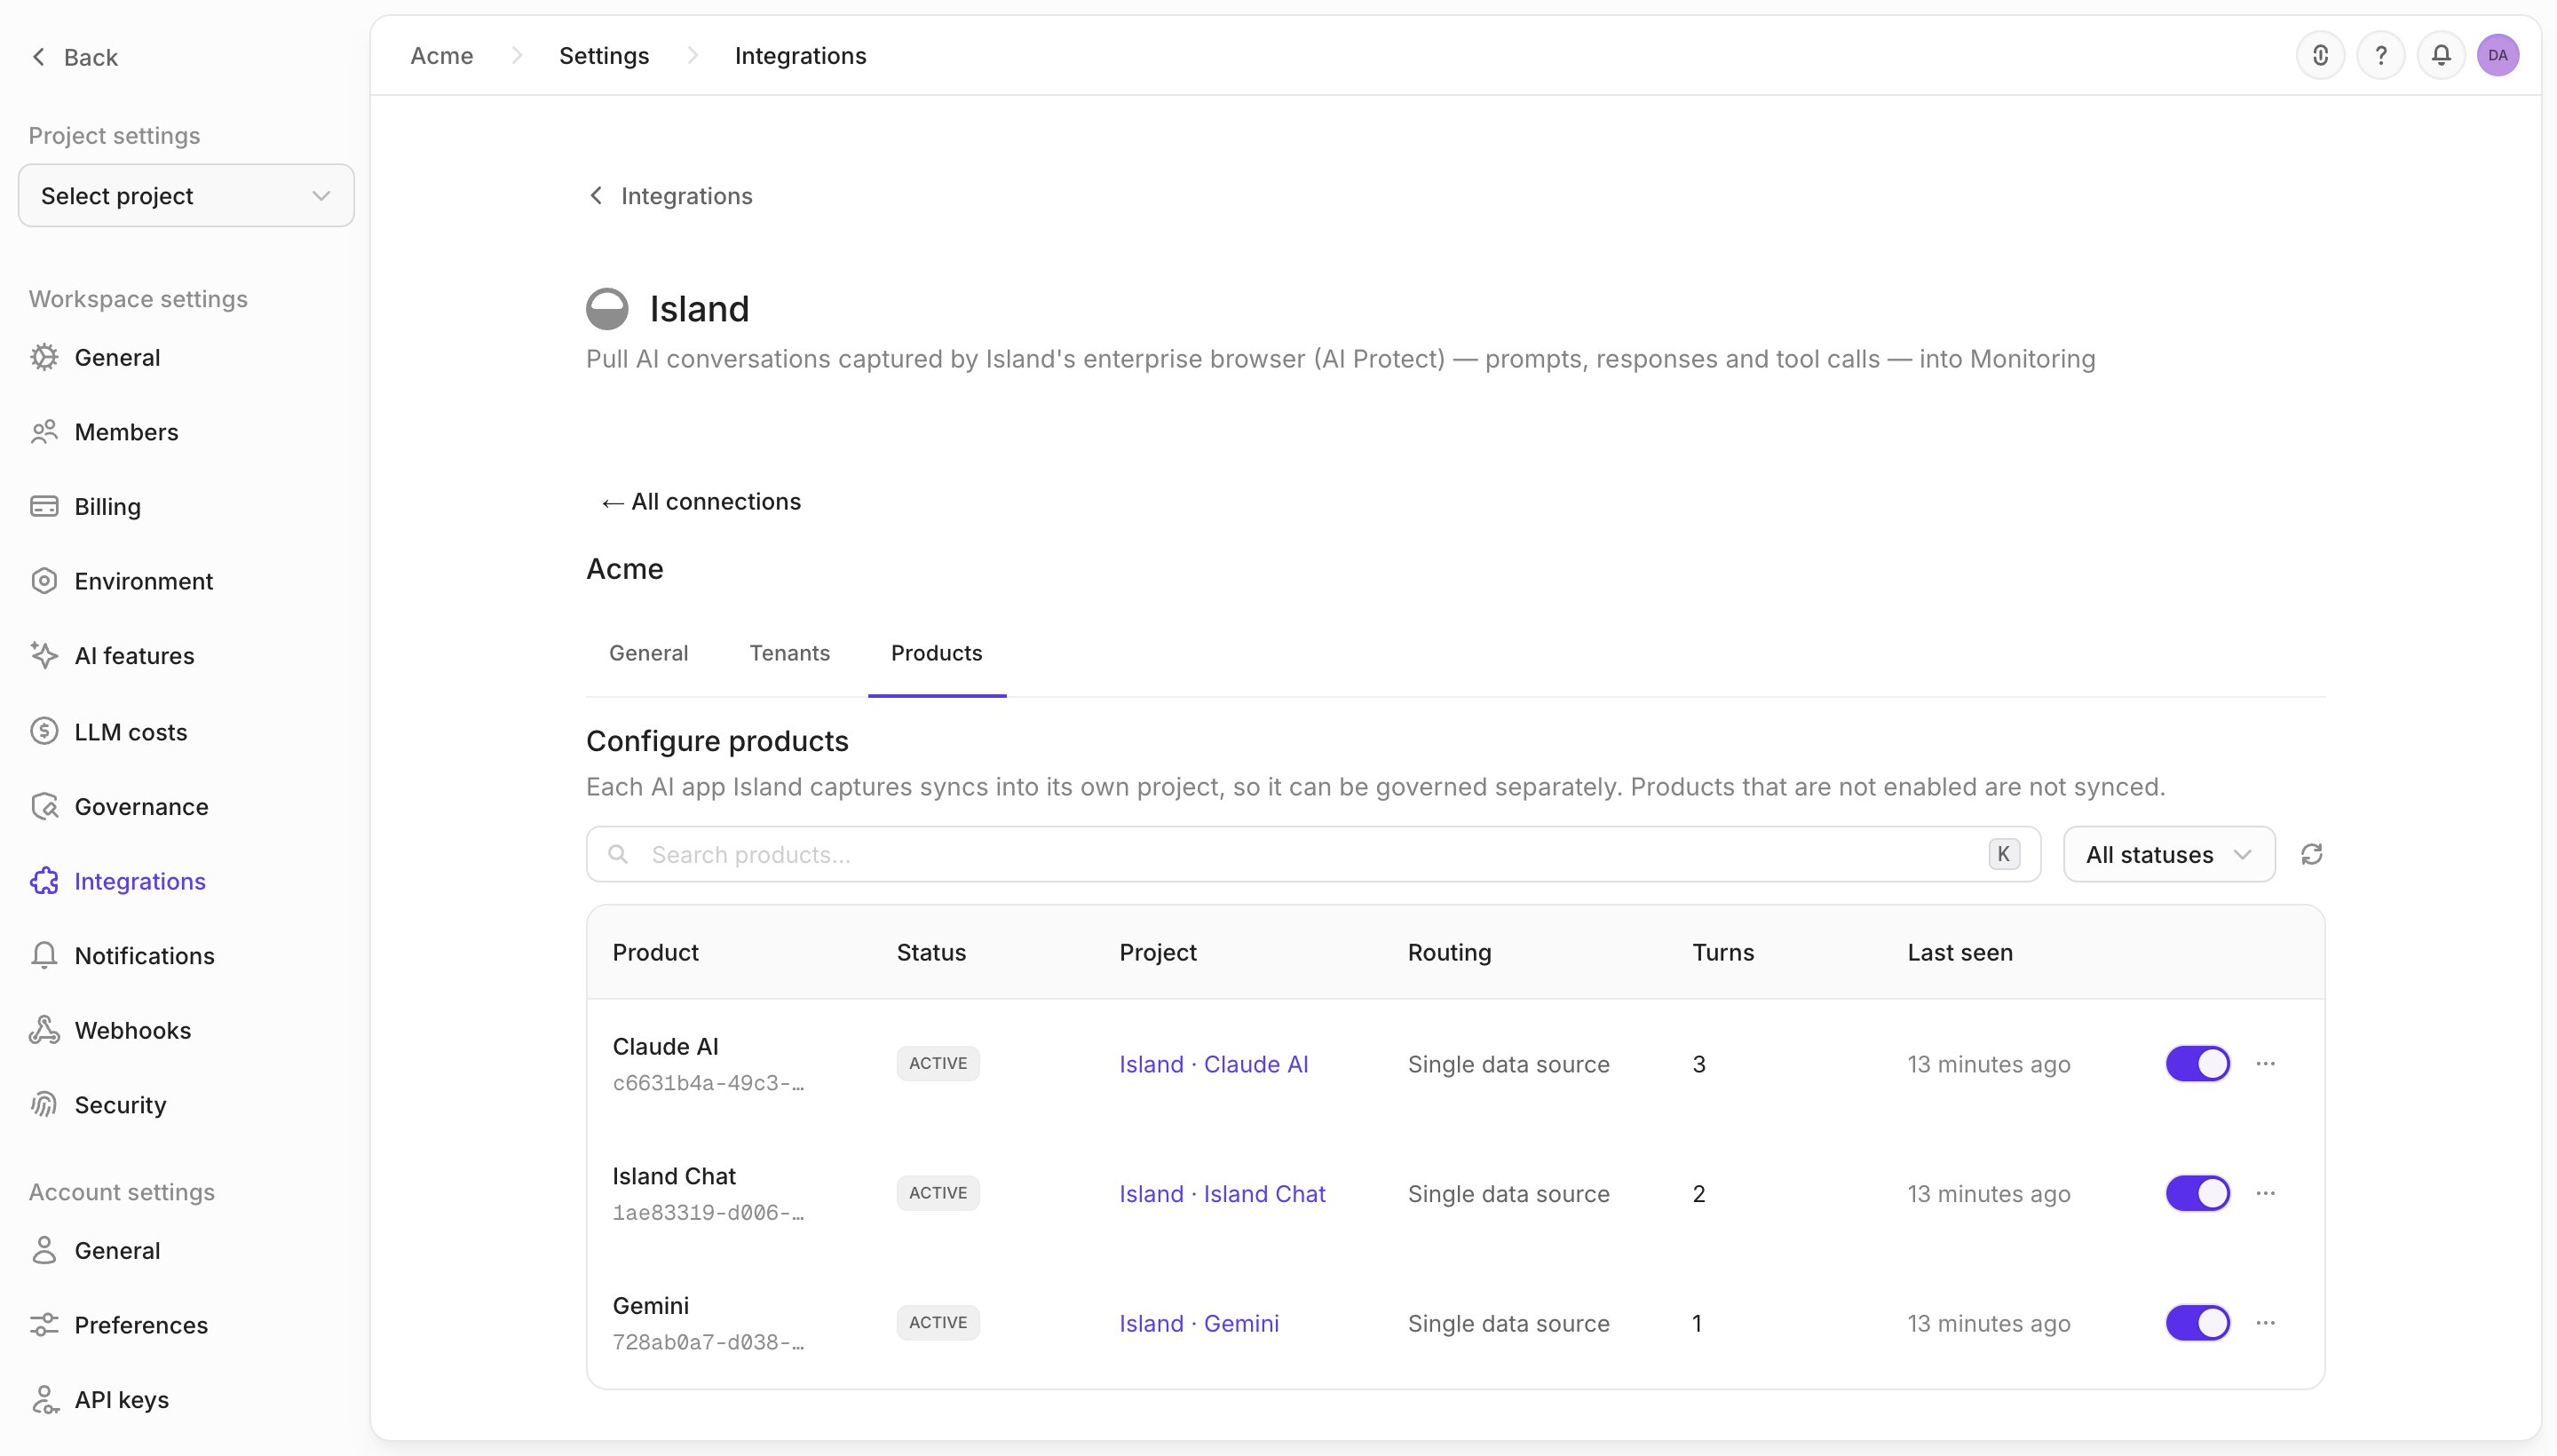2557x1456 pixels.
Task: Click the Routing column header
Action: (x=1449, y=952)
